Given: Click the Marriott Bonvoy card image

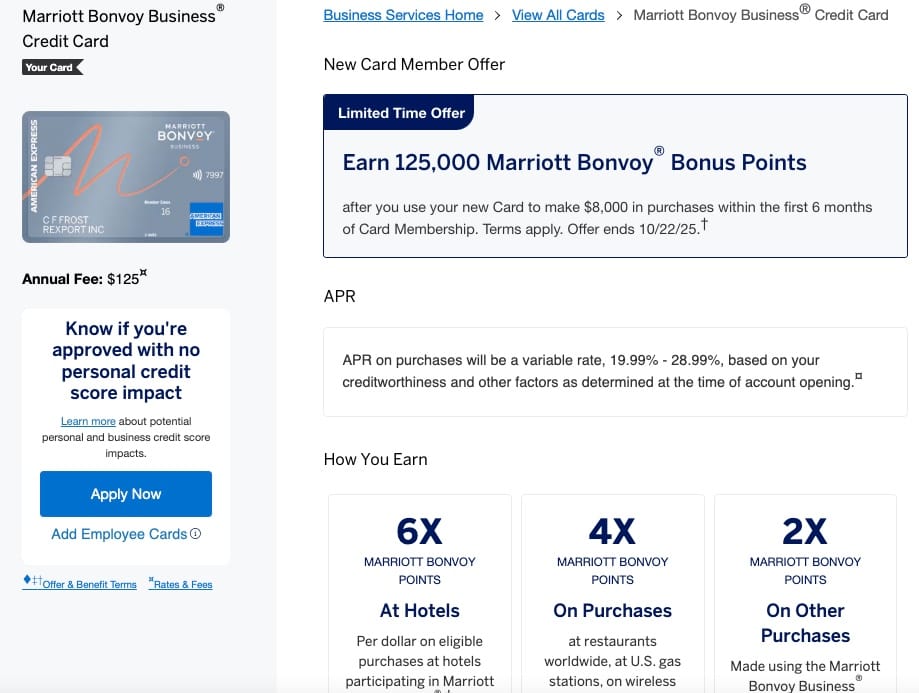Looking at the screenshot, I should tap(126, 177).
